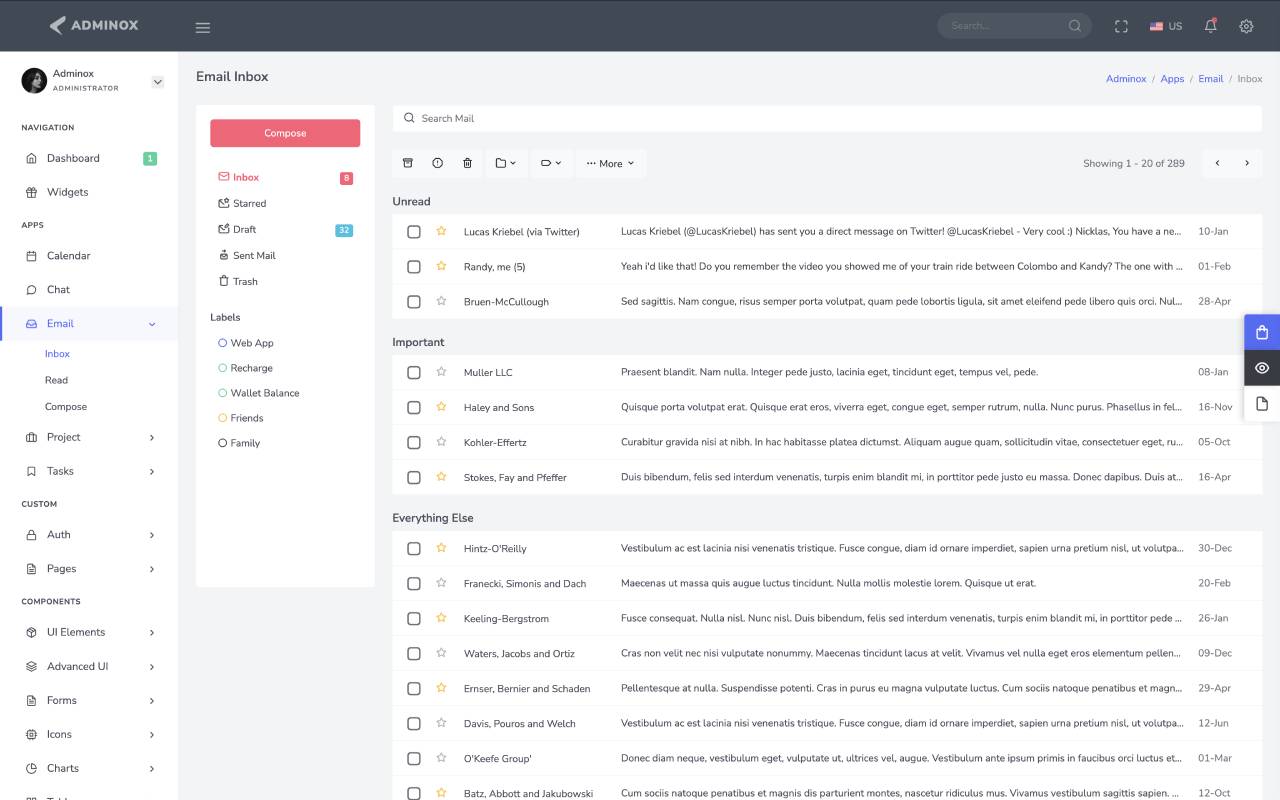The width and height of the screenshot is (1280, 800).
Task: Select the Lucas Kriebel email checkbox
Action: [414, 232]
